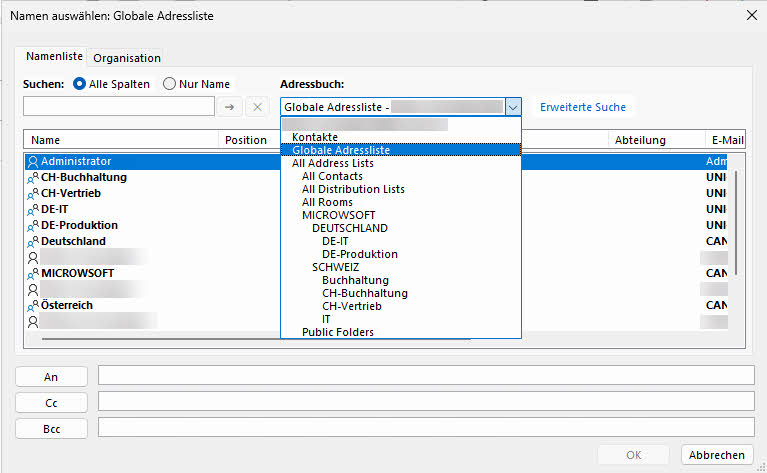Click the search arrow go button
Viewport: 767px width, 473px height.
point(229,106)
